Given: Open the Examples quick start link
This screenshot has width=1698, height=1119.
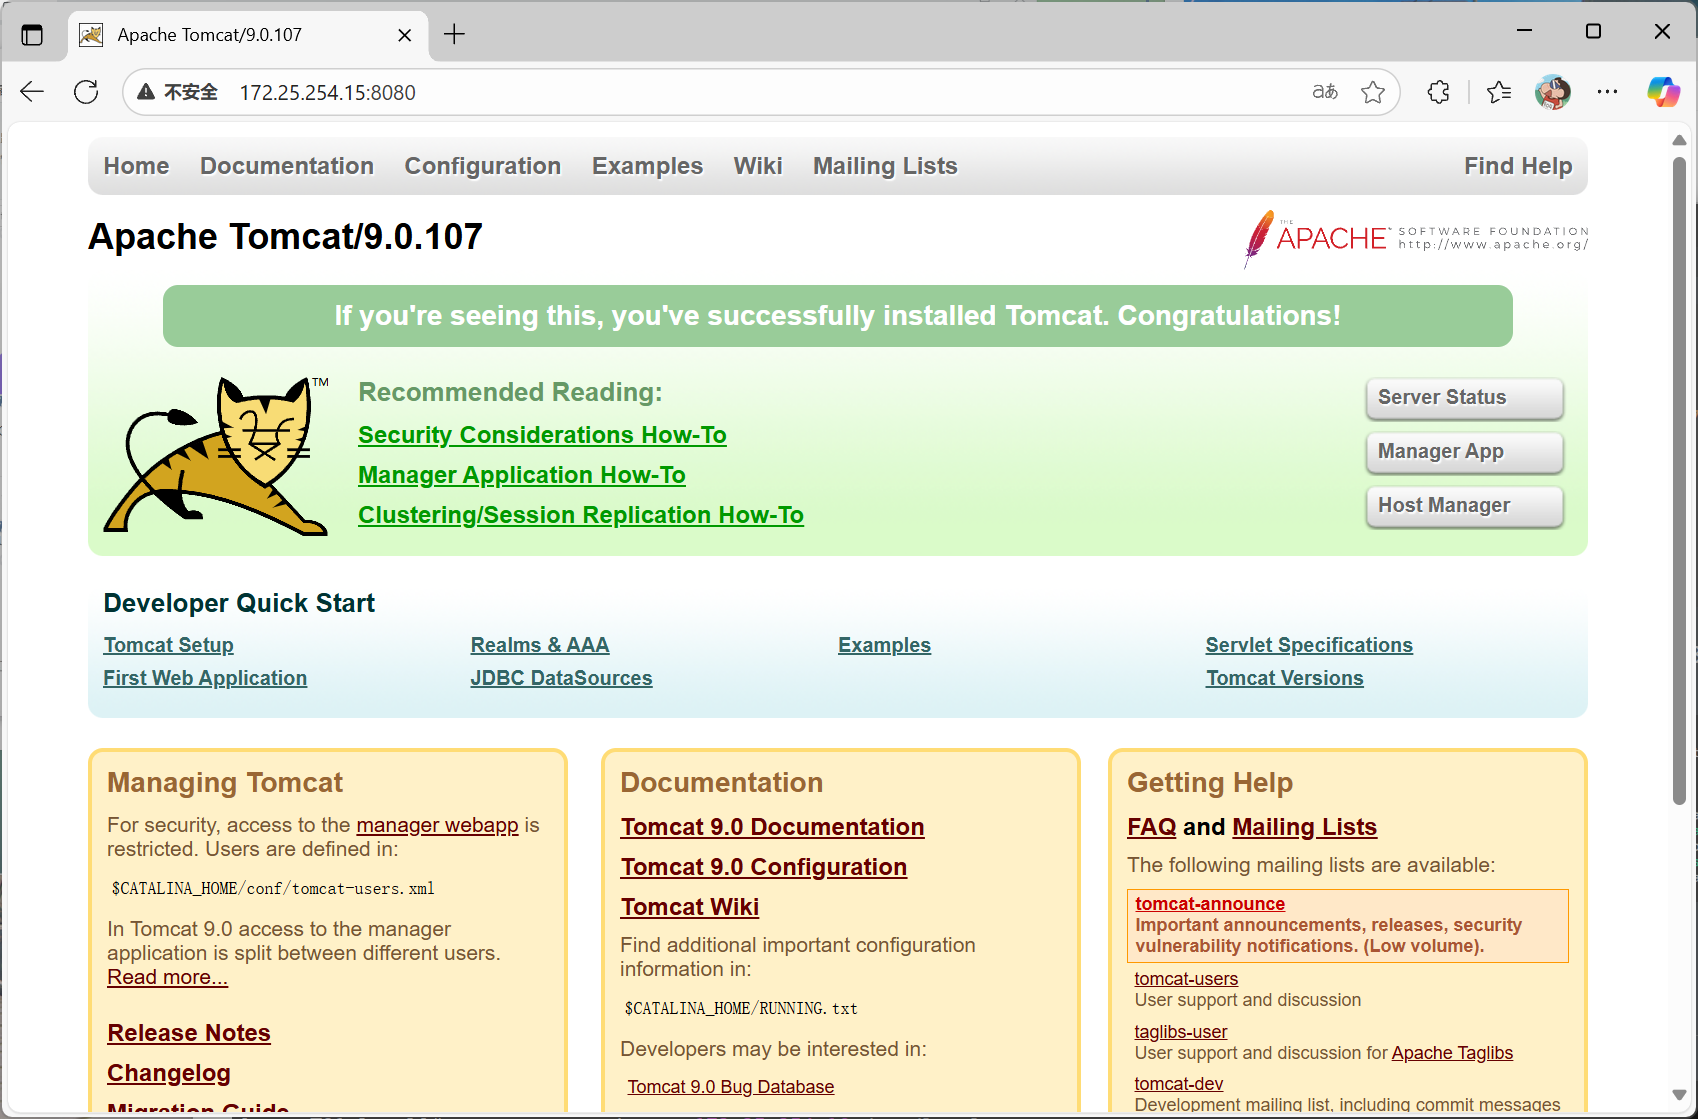Looking at the screenshot, I should click(884, 645).
